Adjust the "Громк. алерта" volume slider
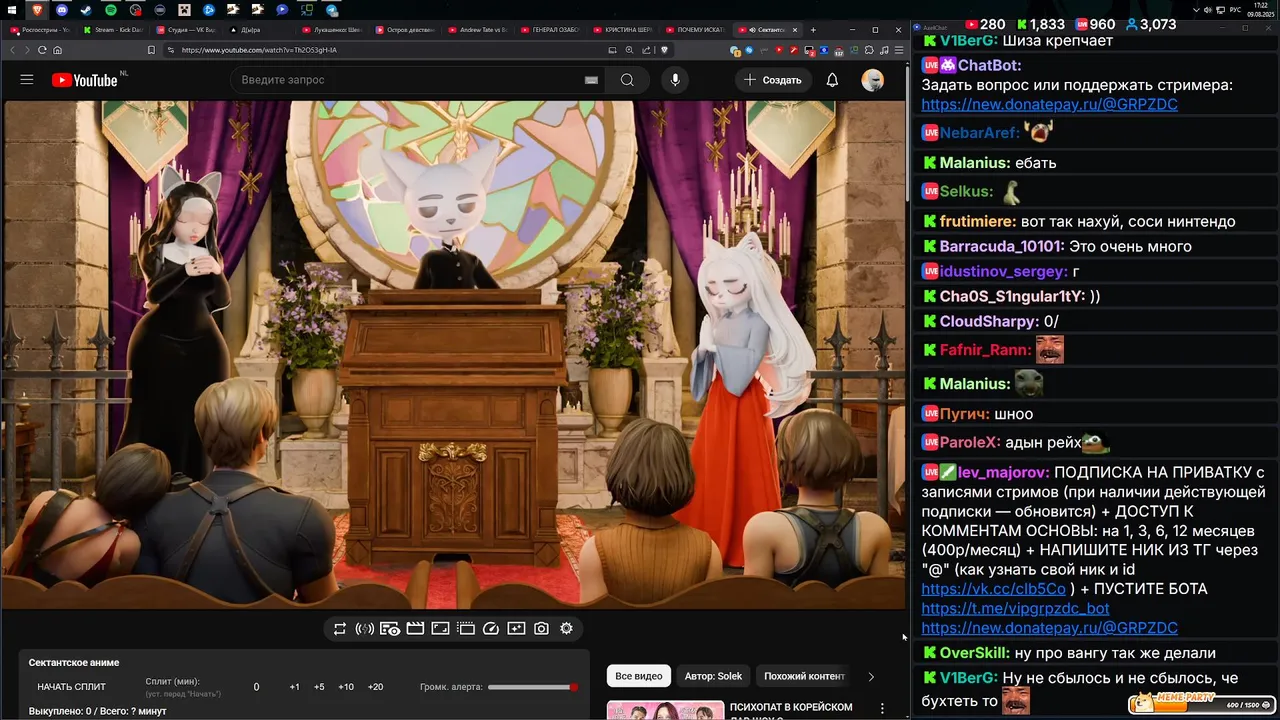The height and width of the screenshot is (720, 1280). pos(533,687)
